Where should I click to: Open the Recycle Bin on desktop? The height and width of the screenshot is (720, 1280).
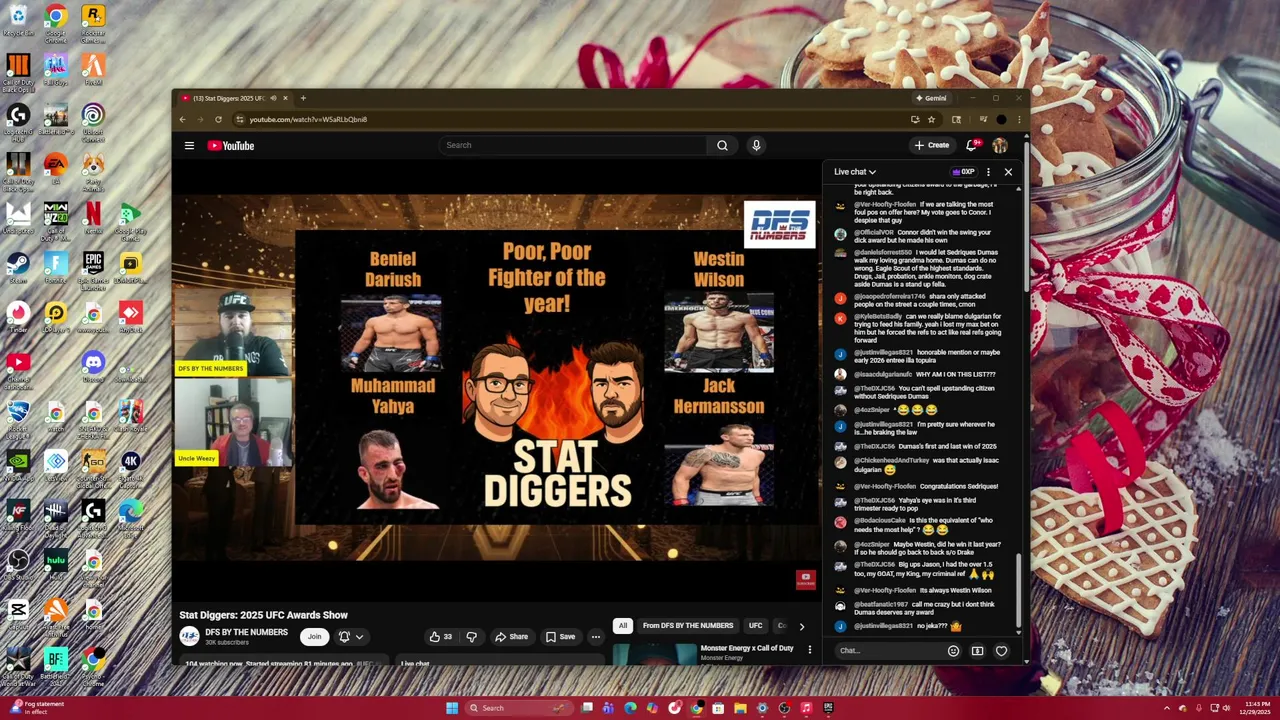pos(18,20)
